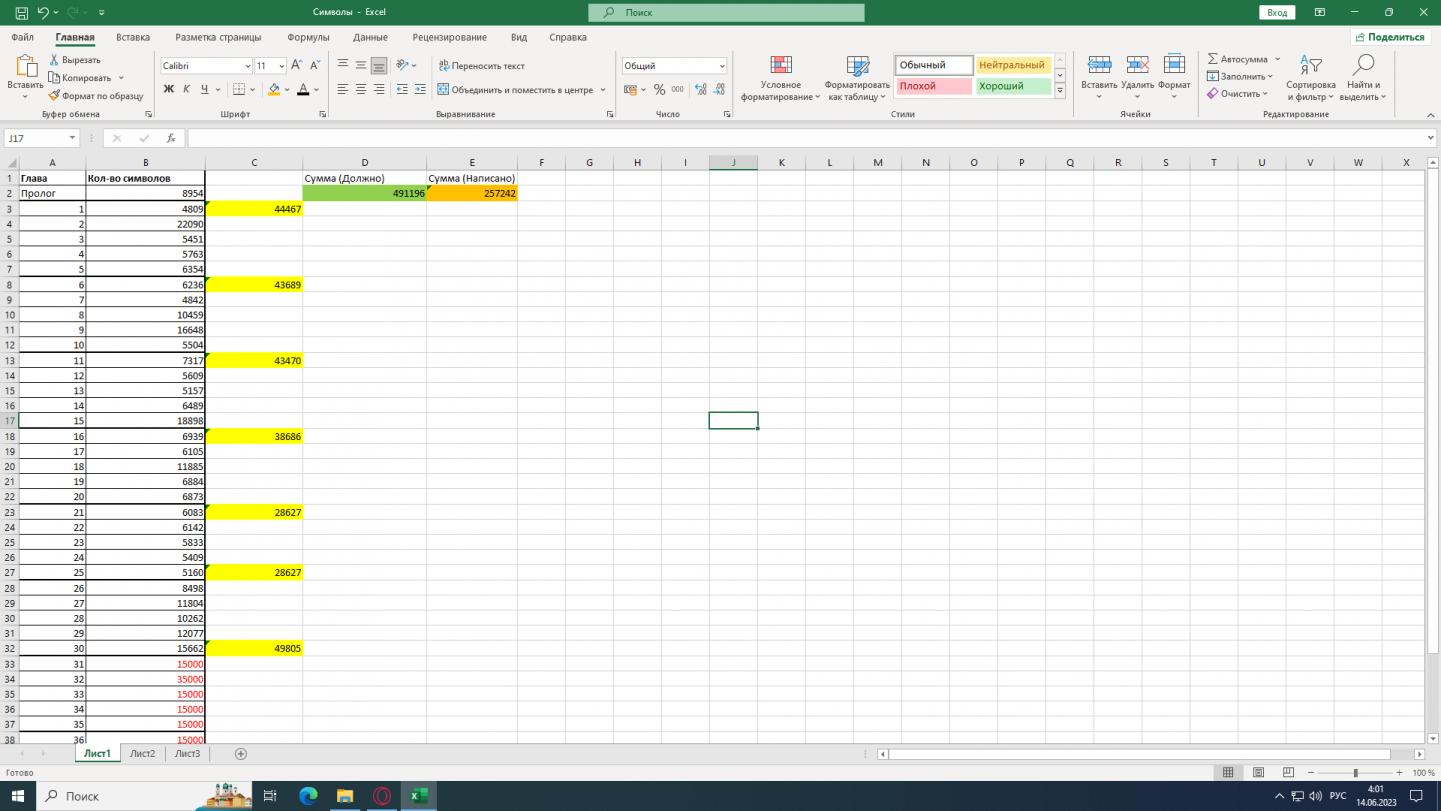Open the Name Box dropdown arrow
The image size is (1441, 811).
[73, 139]
